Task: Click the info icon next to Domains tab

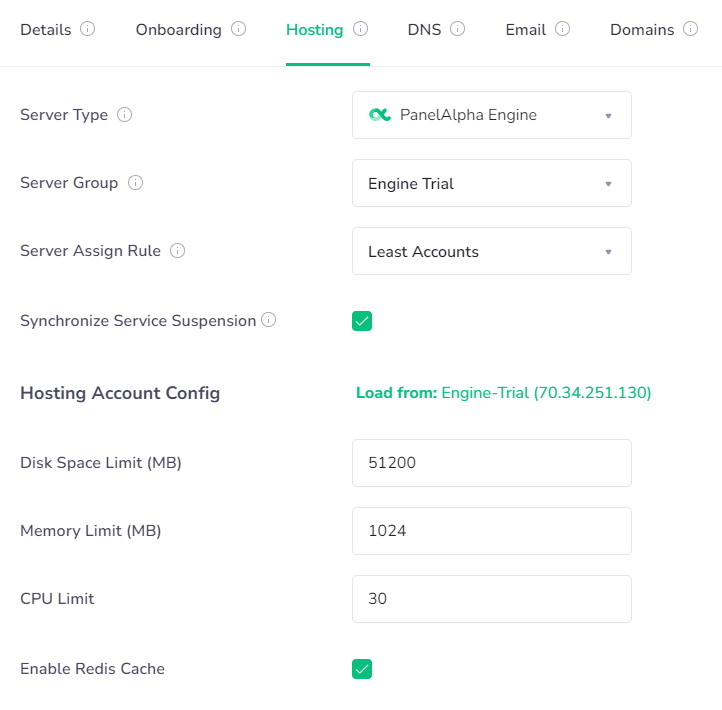Action: pos(690,29)
